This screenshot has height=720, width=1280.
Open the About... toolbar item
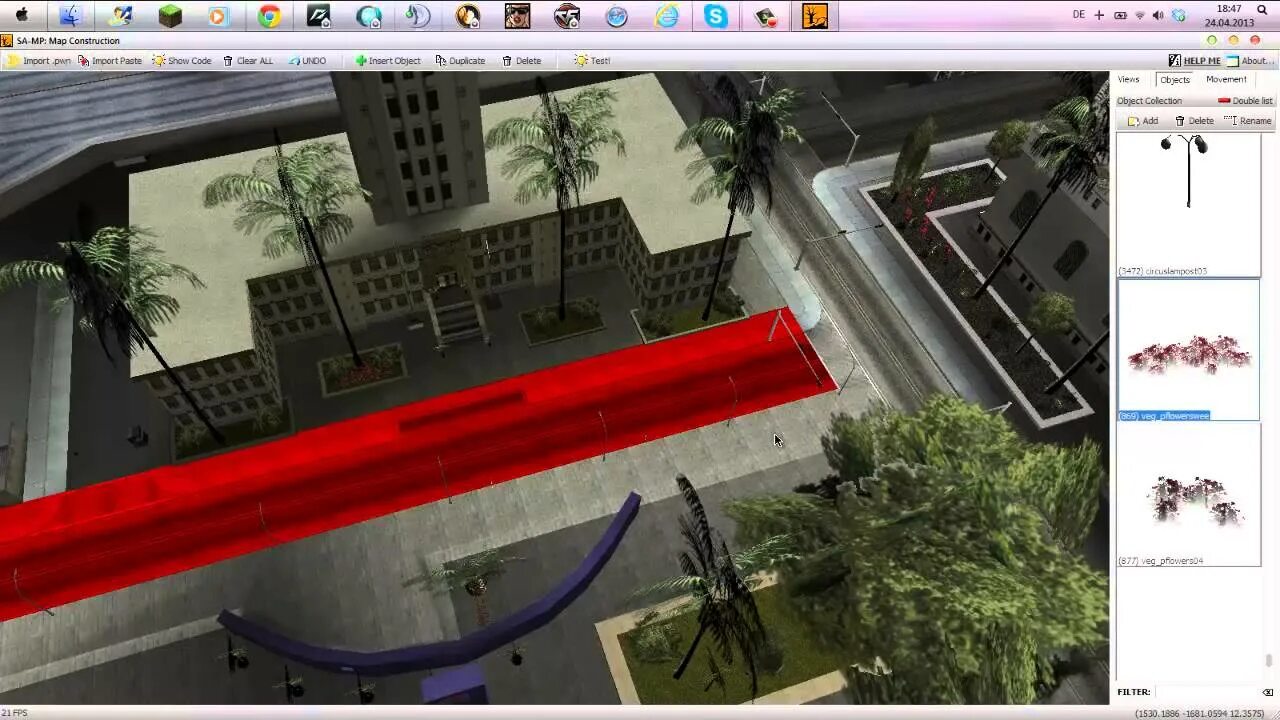pos(1251,61)
